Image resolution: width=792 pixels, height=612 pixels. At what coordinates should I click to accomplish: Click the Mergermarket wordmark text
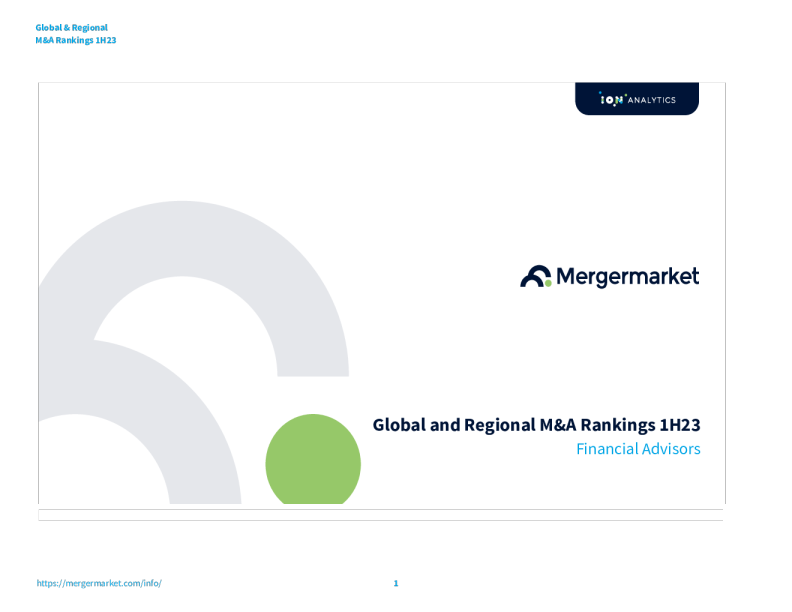(x=627, y=276)
